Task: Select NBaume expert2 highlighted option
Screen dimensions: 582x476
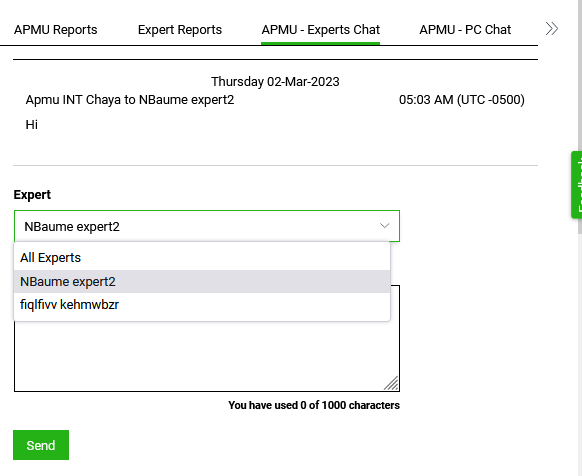Action: [202, 281]
